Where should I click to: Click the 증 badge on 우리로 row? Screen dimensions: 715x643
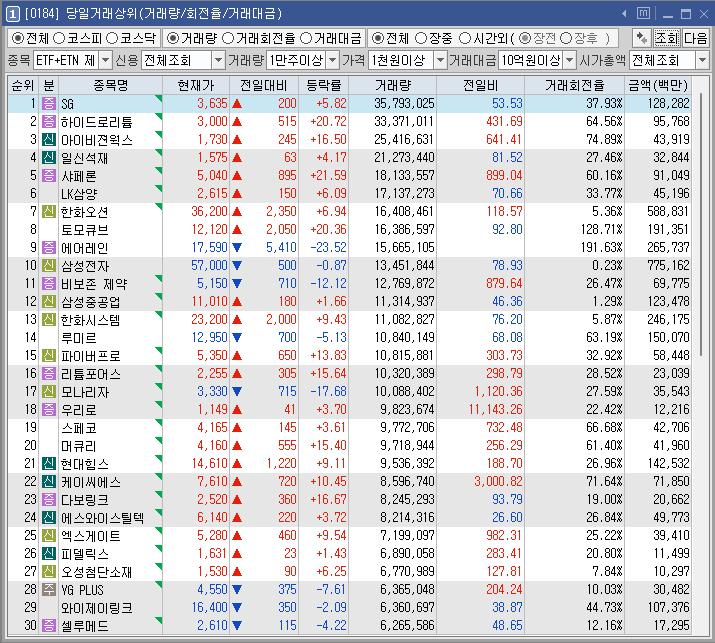49,410
